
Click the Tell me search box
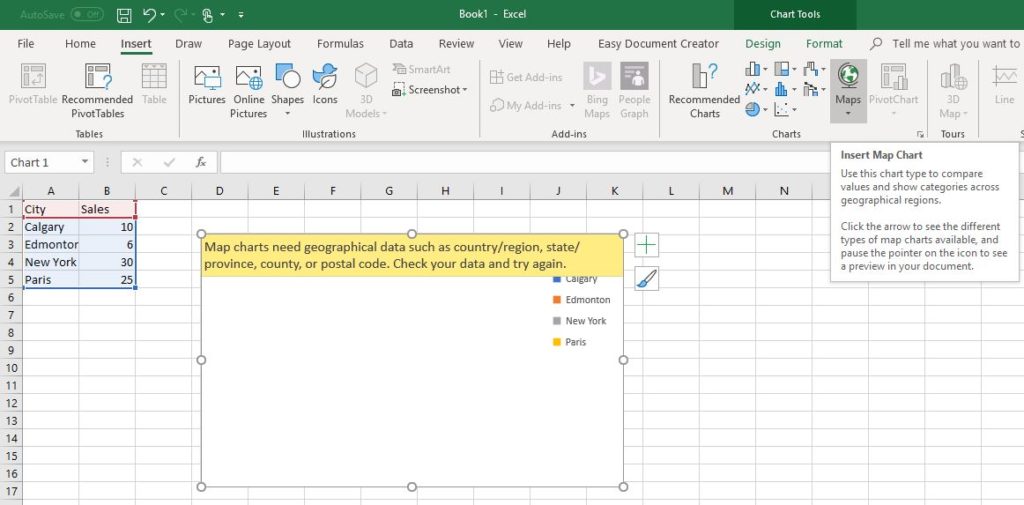[955, 44]
